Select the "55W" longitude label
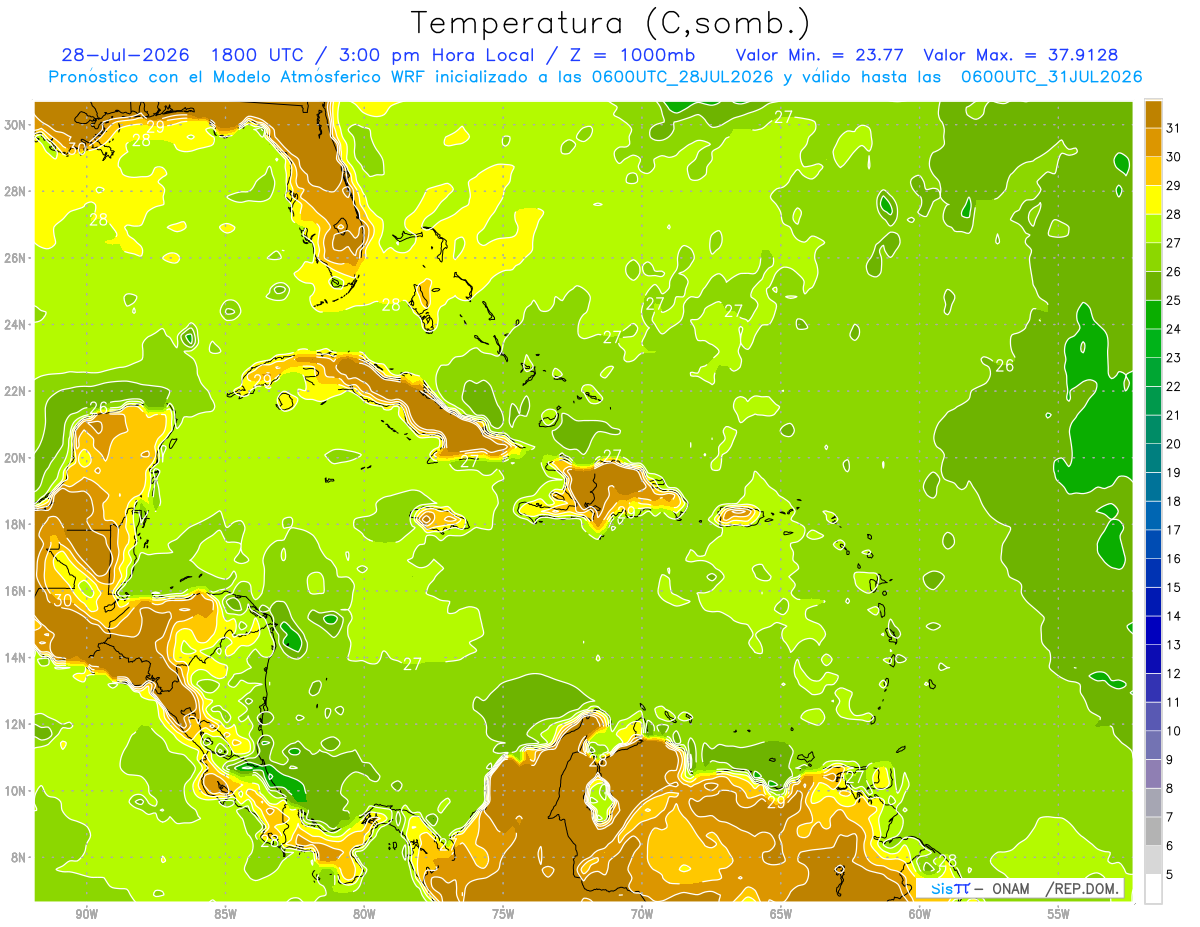 coord(1059,914)
